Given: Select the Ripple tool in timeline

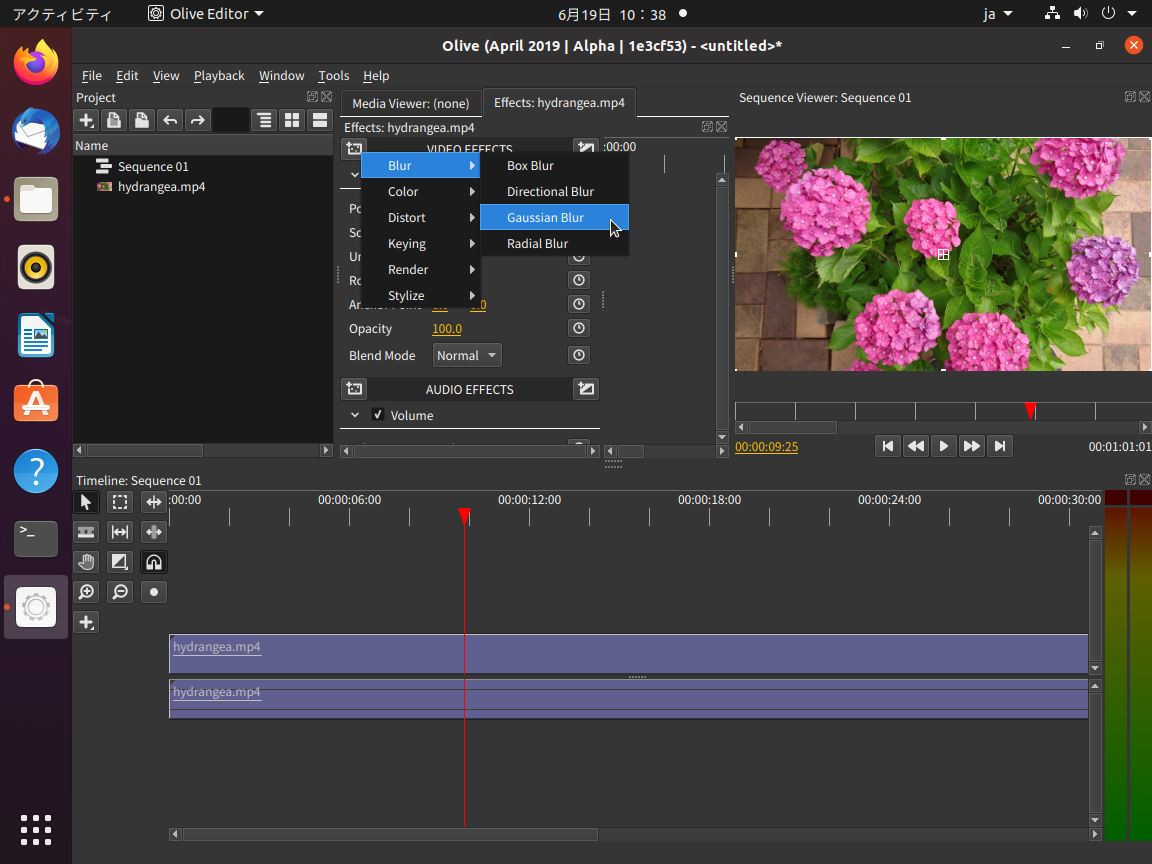Looking at the screenshot, I should point(154,502).
